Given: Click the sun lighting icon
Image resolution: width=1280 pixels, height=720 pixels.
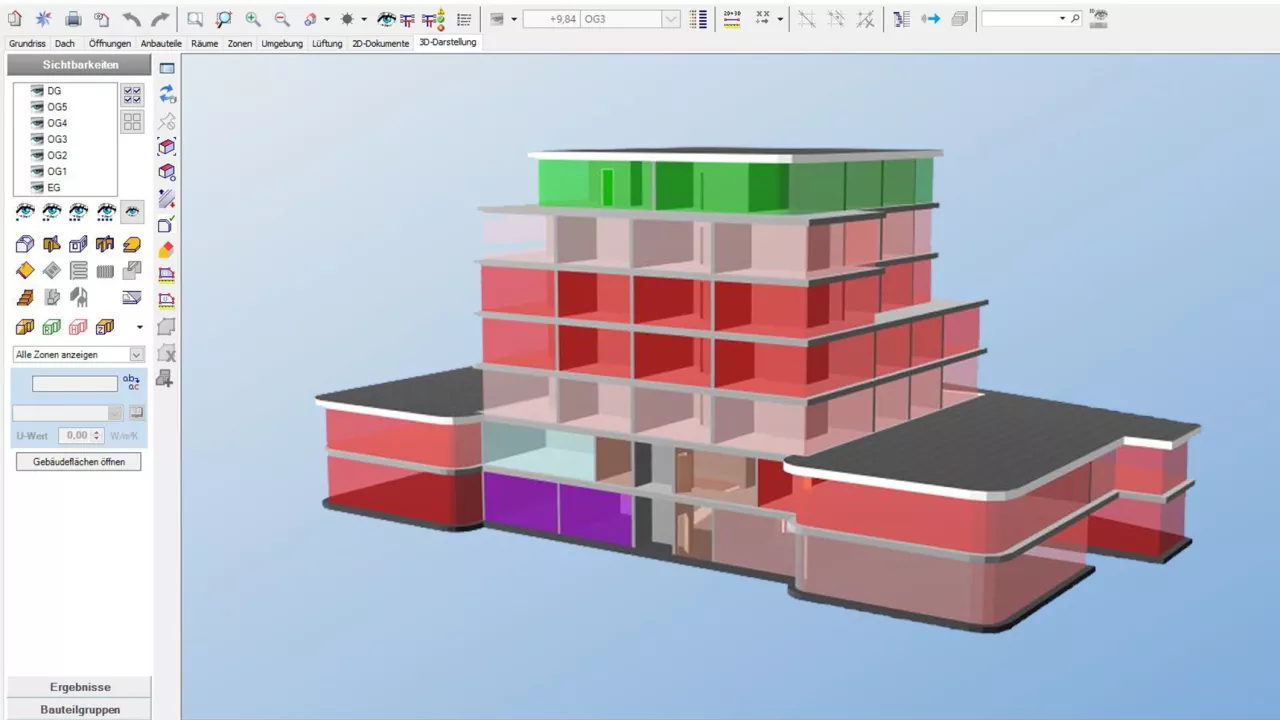Looking at the screenshot, I should [347, 19].
